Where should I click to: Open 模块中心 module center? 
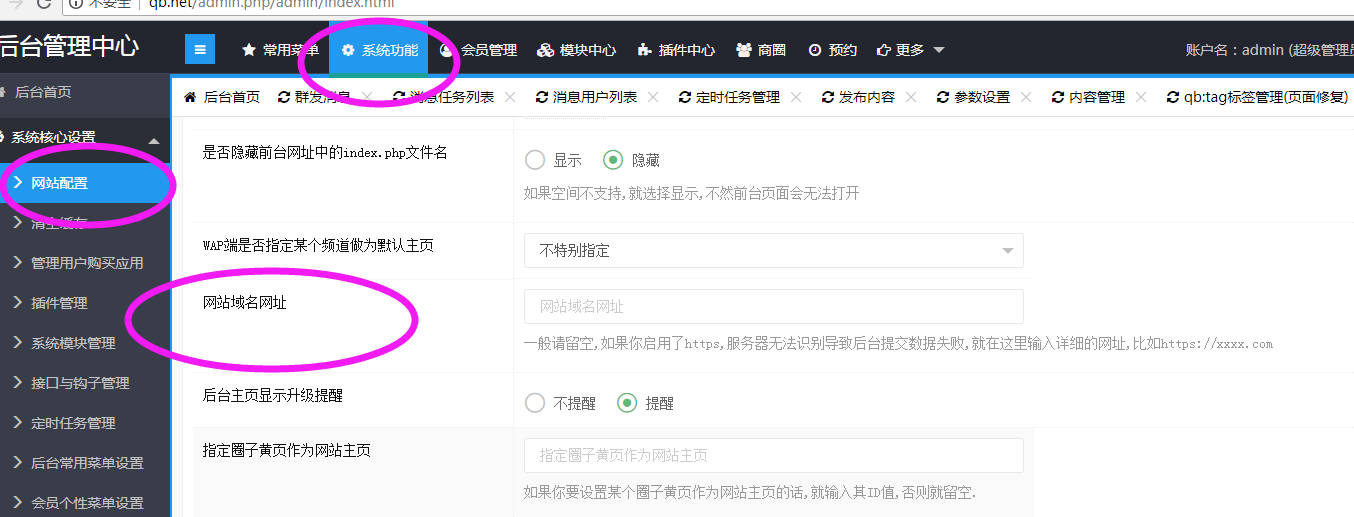(576, 50)
